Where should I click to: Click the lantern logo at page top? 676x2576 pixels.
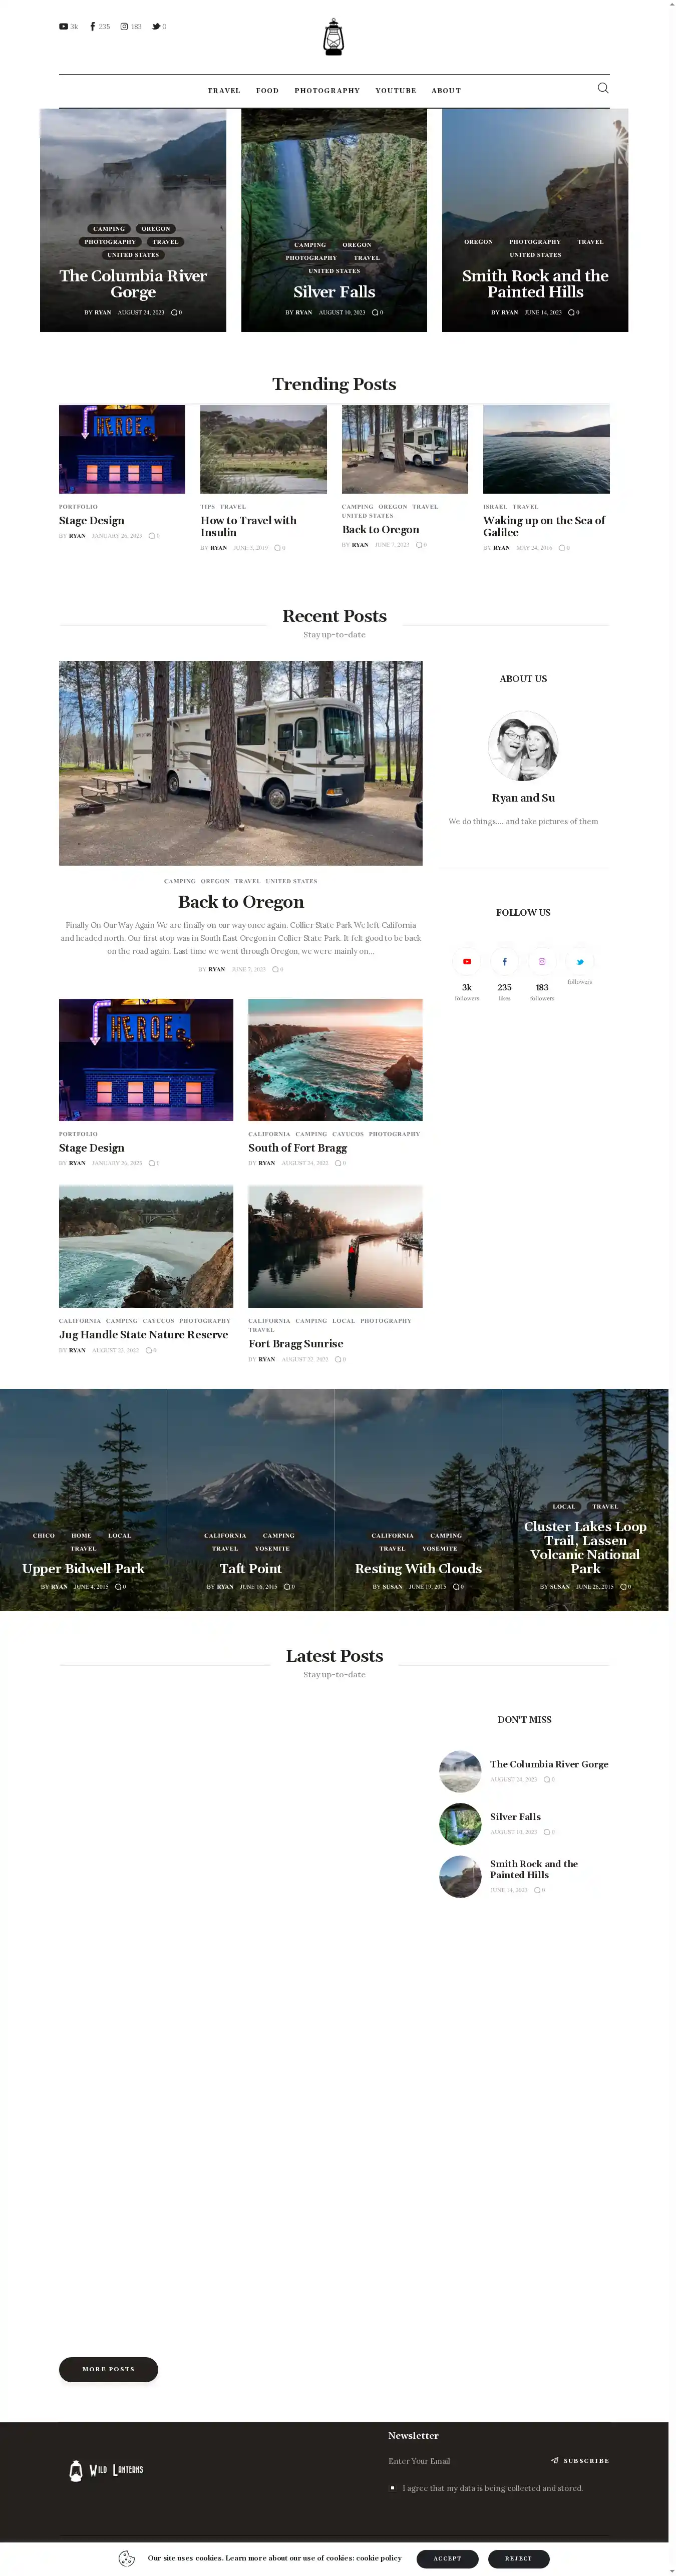coord(334,37)
